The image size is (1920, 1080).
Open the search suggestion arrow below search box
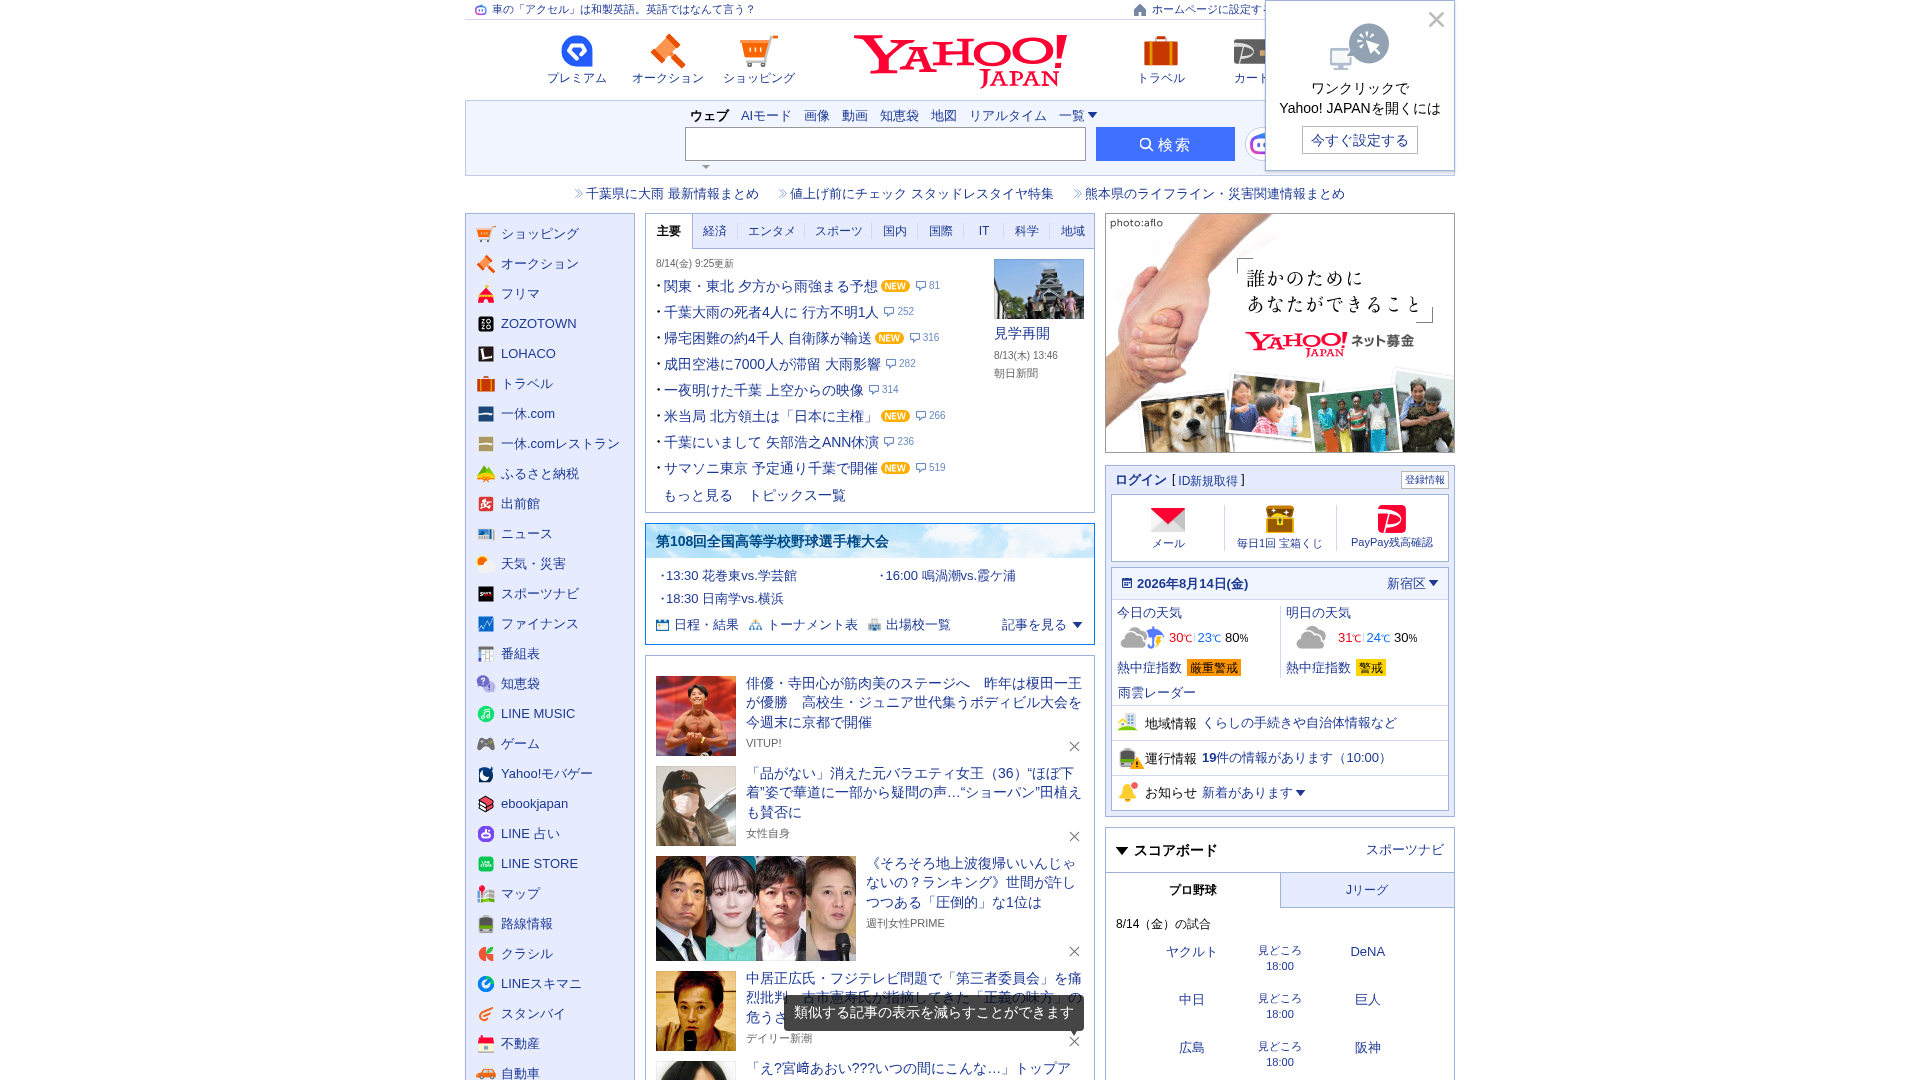coord(706,167)
